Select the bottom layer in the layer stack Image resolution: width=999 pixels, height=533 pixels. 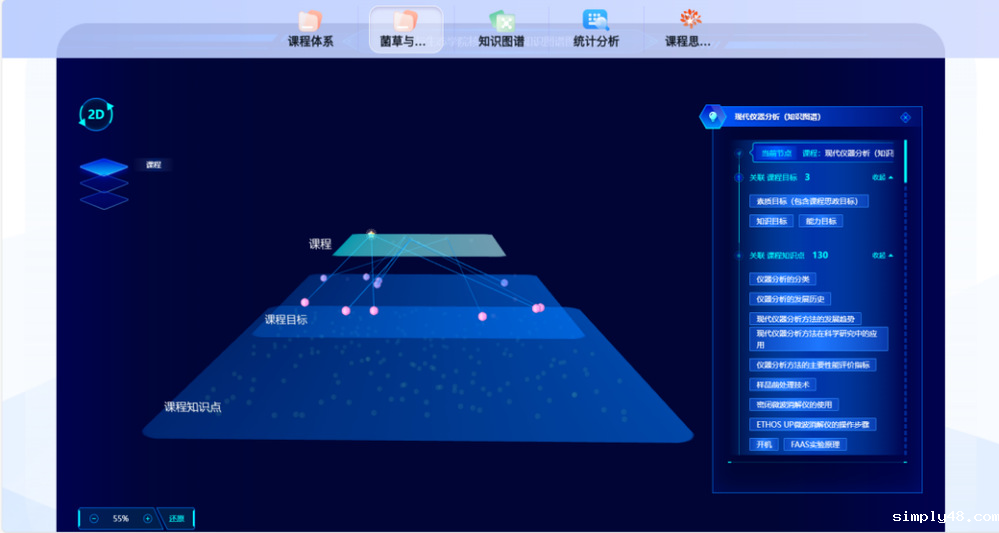click(104, 201)
